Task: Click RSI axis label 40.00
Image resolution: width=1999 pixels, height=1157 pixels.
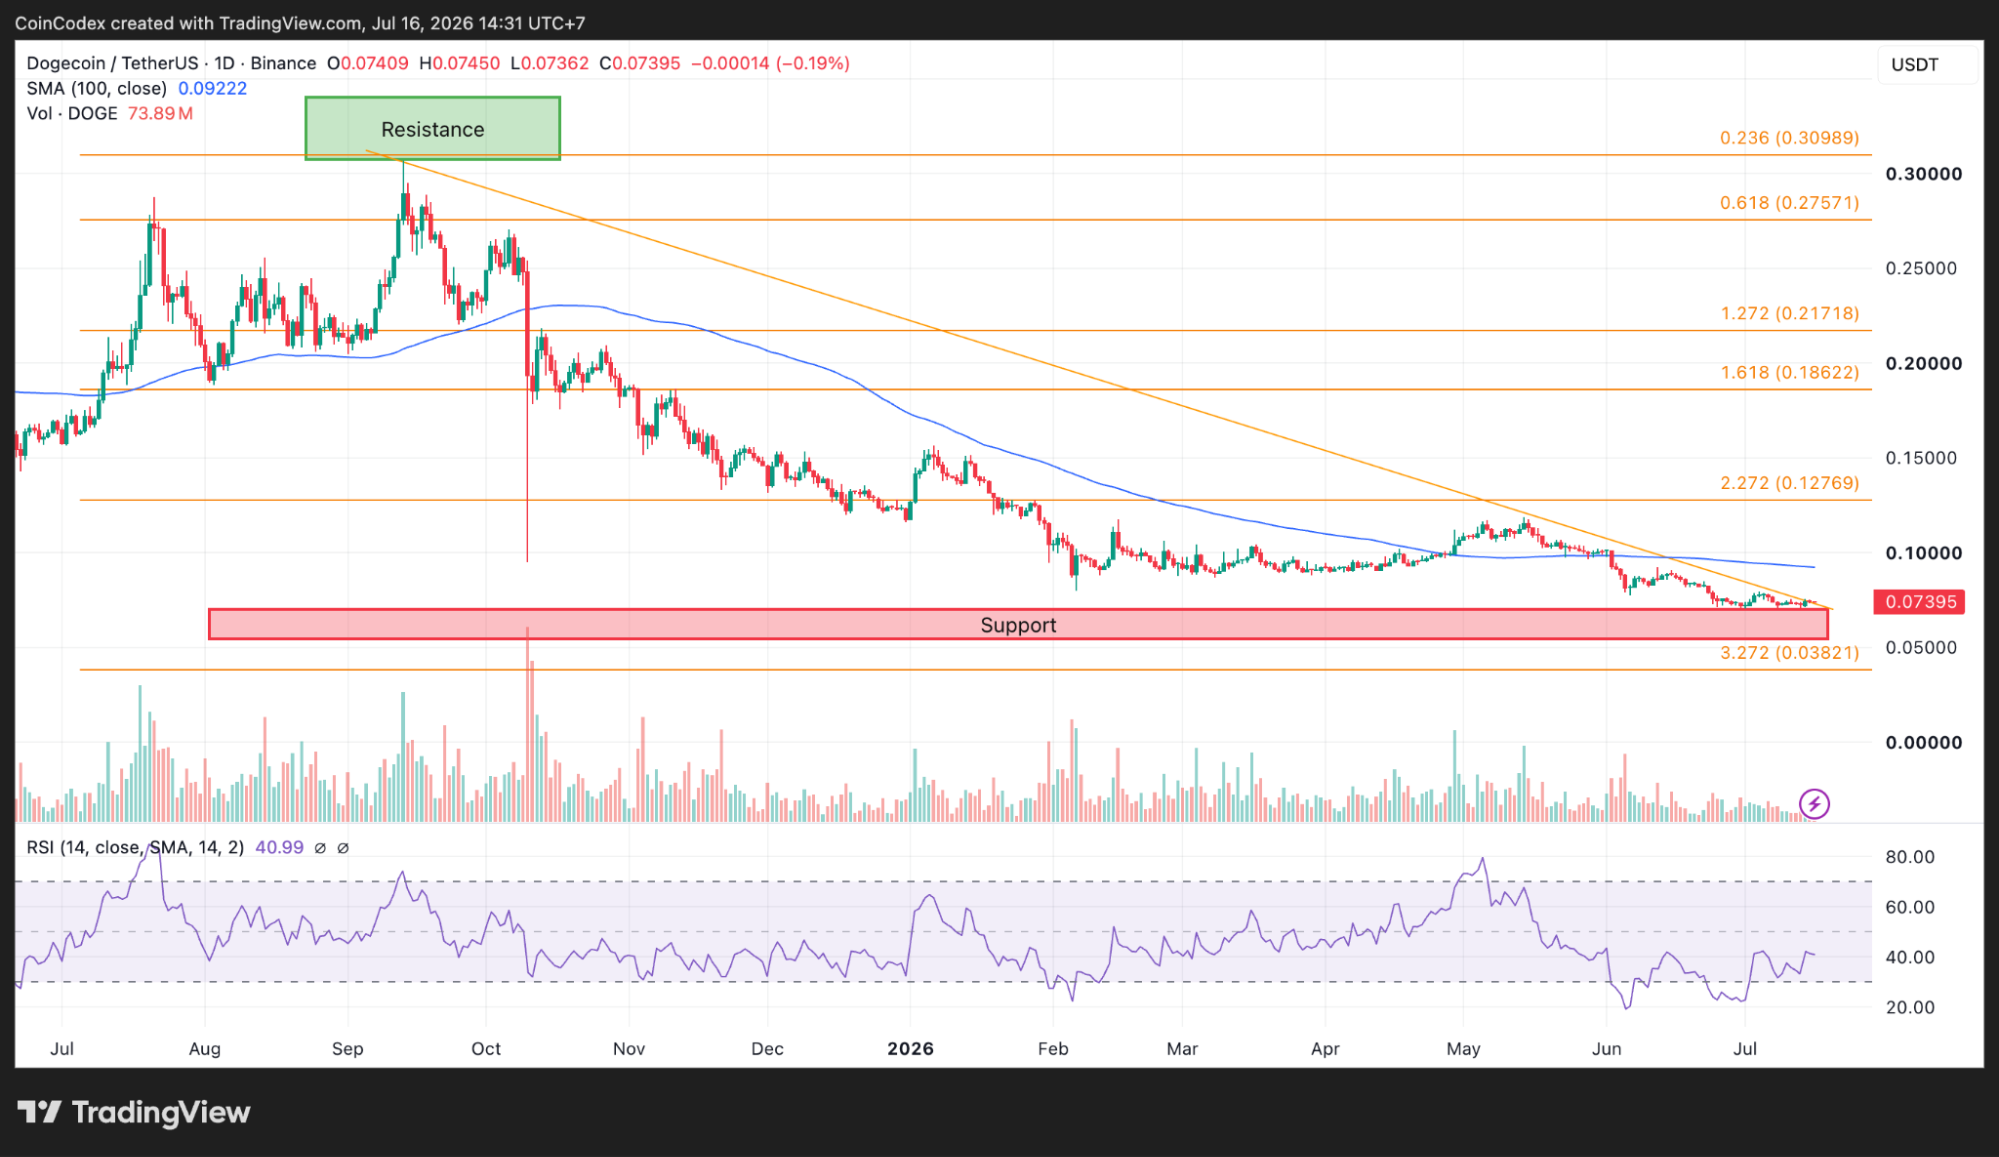Action: (1910, 957)
